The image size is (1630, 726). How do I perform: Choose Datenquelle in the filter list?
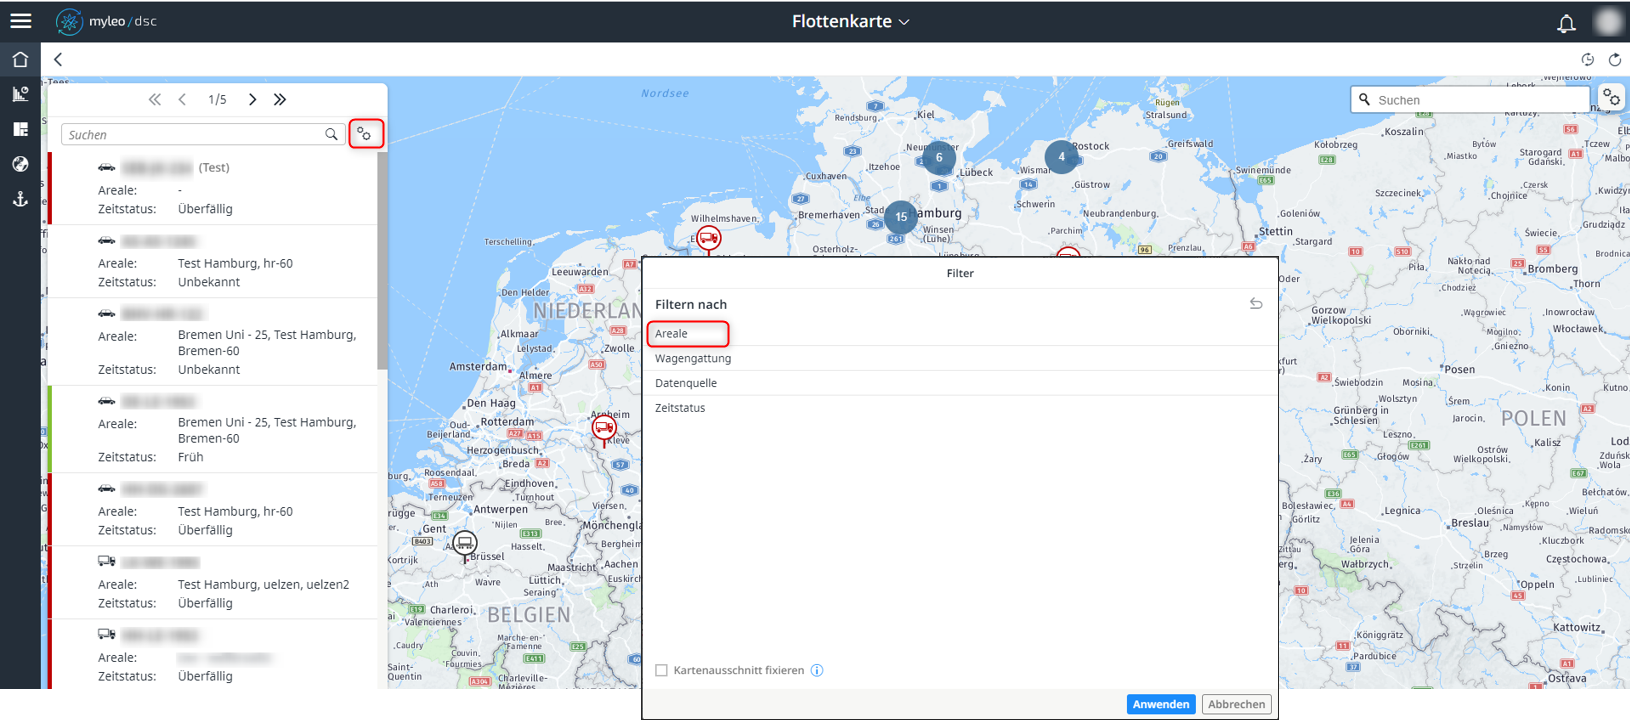tap(960, 383)
